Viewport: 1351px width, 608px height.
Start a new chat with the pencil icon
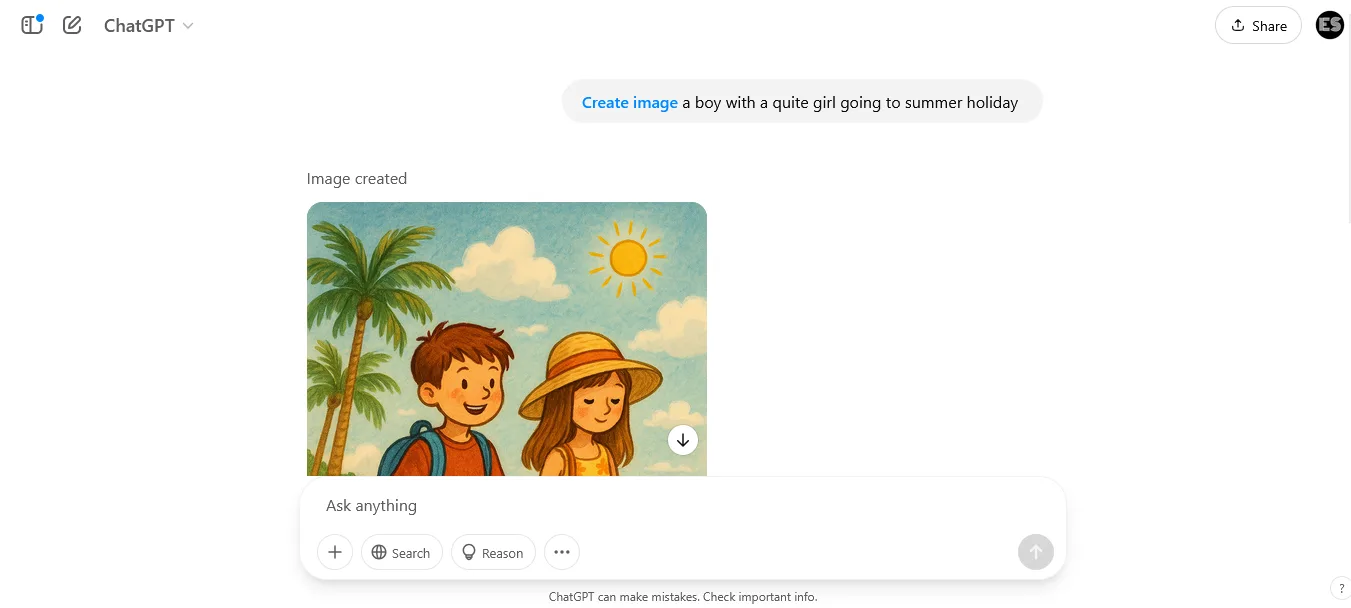point(72,25)
